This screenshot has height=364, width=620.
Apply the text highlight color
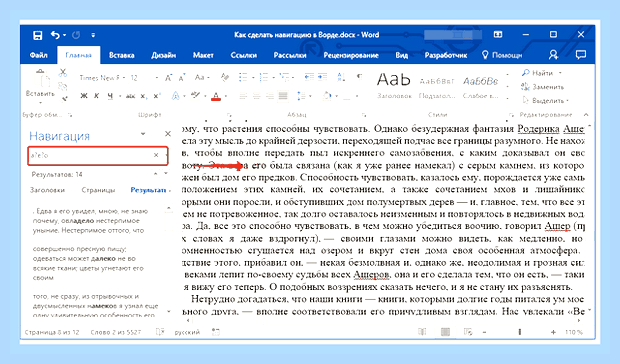195,95
